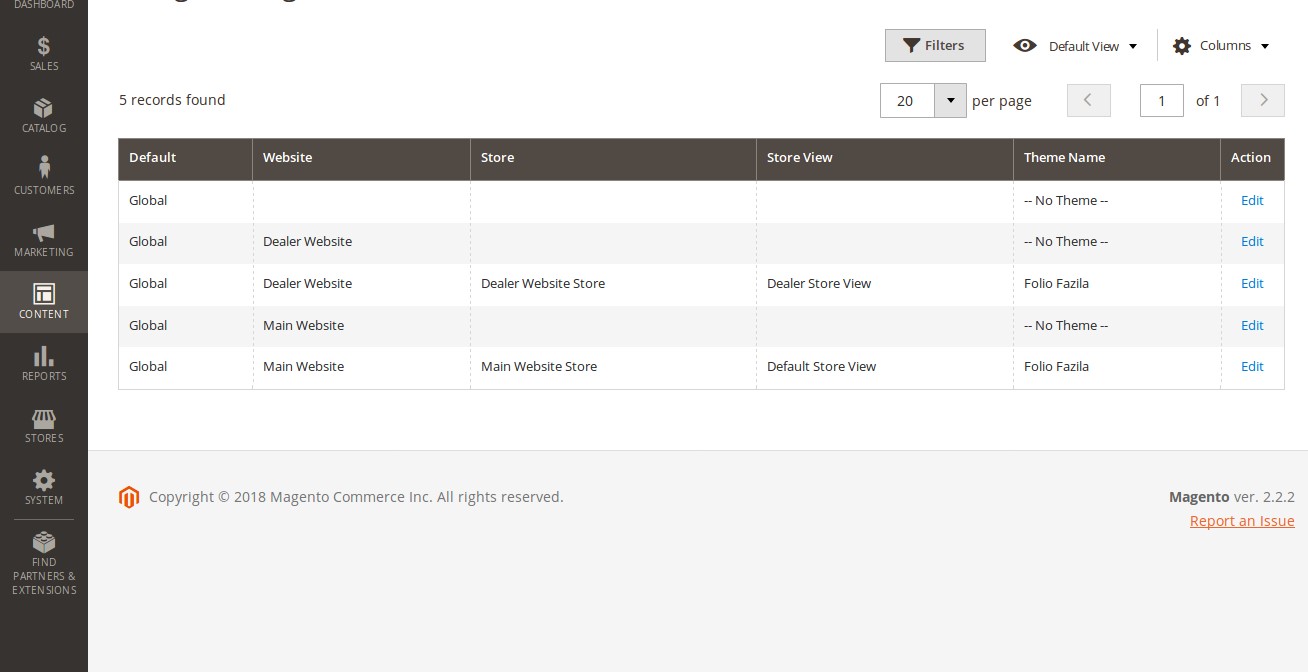This screenshot has height=672, width=1308.
Task: Expand the Columns dropdown
Action: click(1221, 45)
